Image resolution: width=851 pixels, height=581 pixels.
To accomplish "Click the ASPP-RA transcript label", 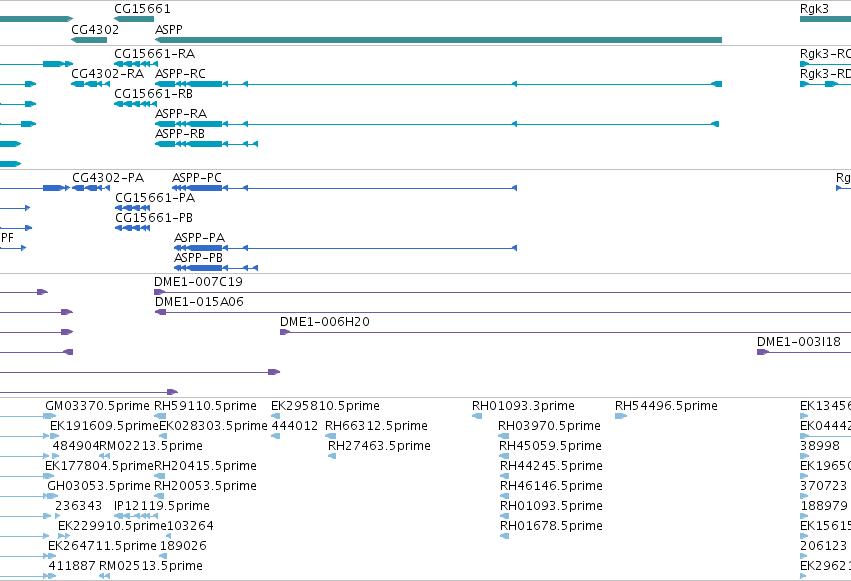I will [x=181, y=114].
